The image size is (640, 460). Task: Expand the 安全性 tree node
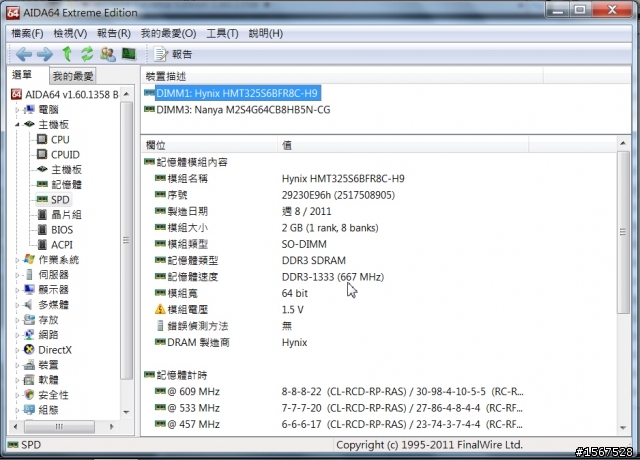pyautogui.click(x=17, y=396)
